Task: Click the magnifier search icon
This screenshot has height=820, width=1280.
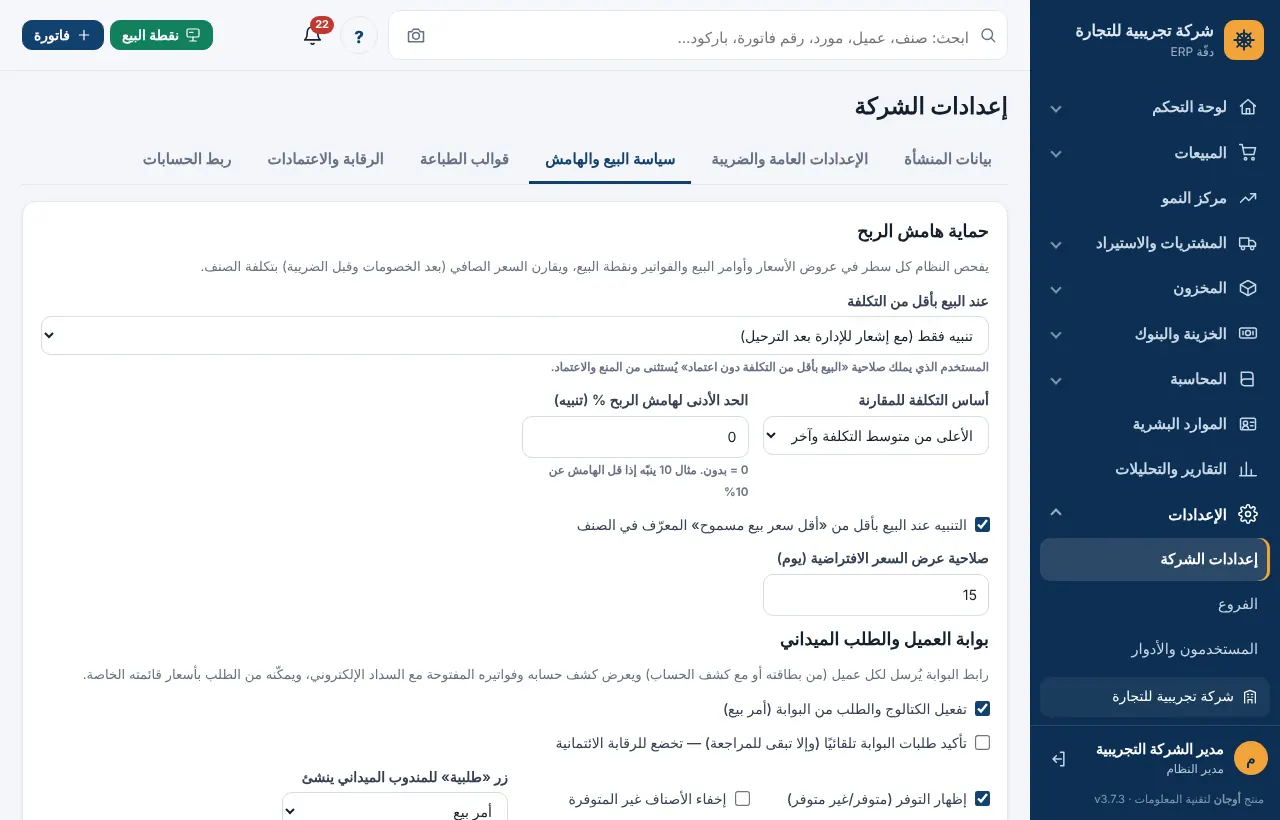Action: click(988, 36)
